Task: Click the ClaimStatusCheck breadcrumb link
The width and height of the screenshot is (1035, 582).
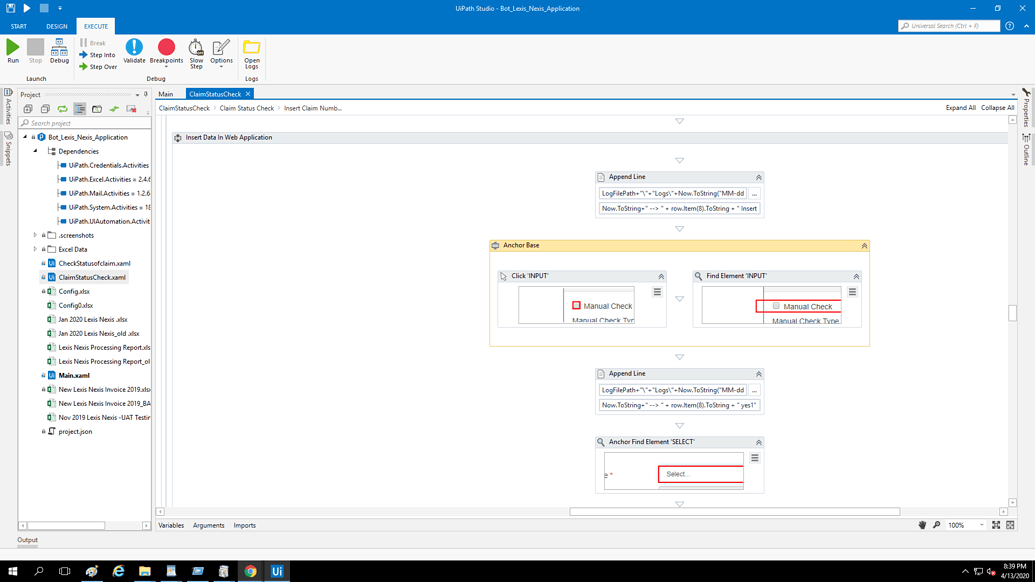Action: (x=184, y=108)
